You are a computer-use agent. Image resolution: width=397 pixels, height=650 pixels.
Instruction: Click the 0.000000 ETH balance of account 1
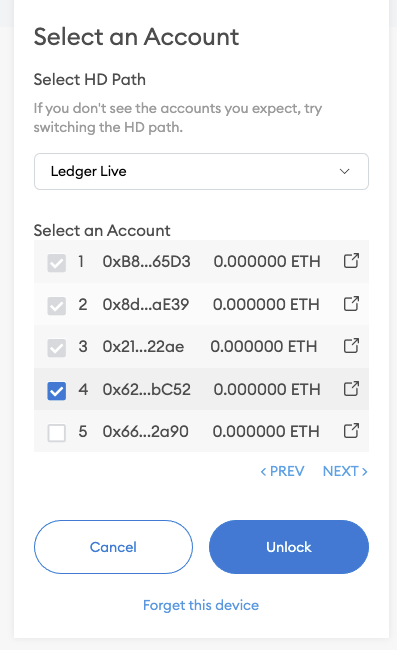click(x=267, y=262)
